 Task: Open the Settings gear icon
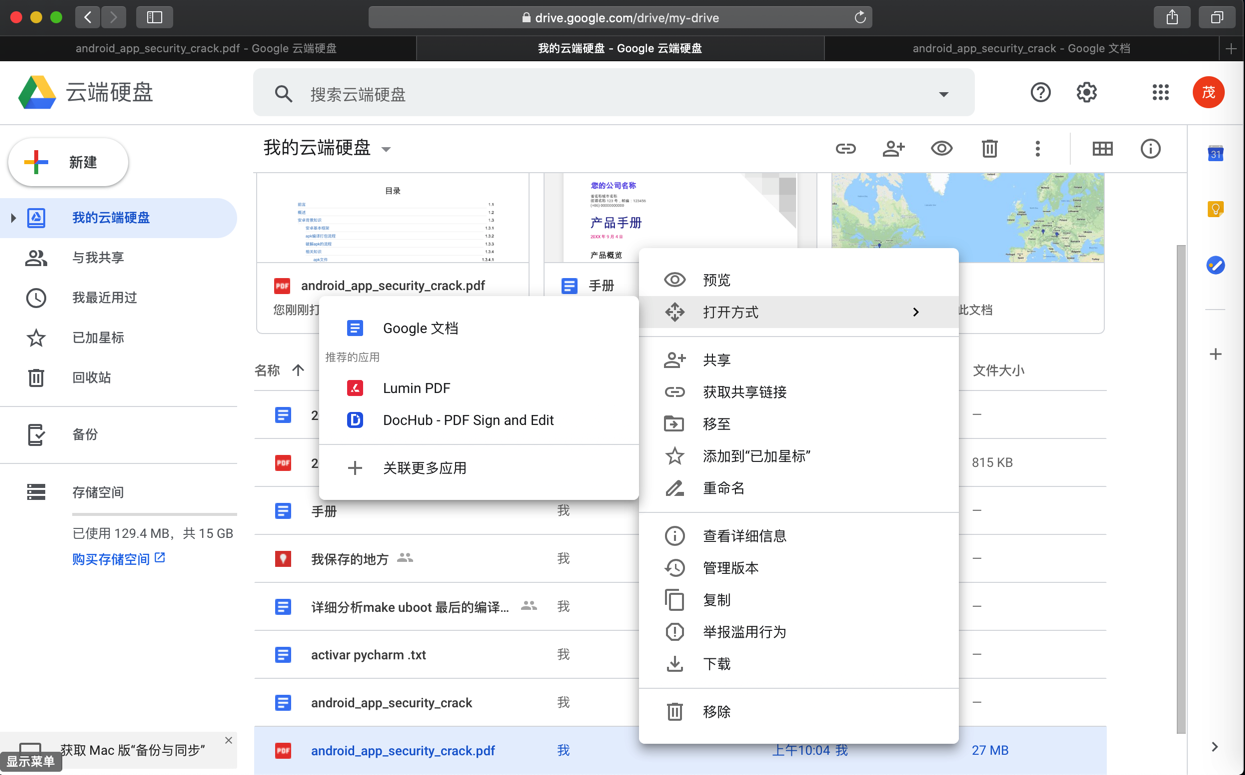[x=1086, y=93]
